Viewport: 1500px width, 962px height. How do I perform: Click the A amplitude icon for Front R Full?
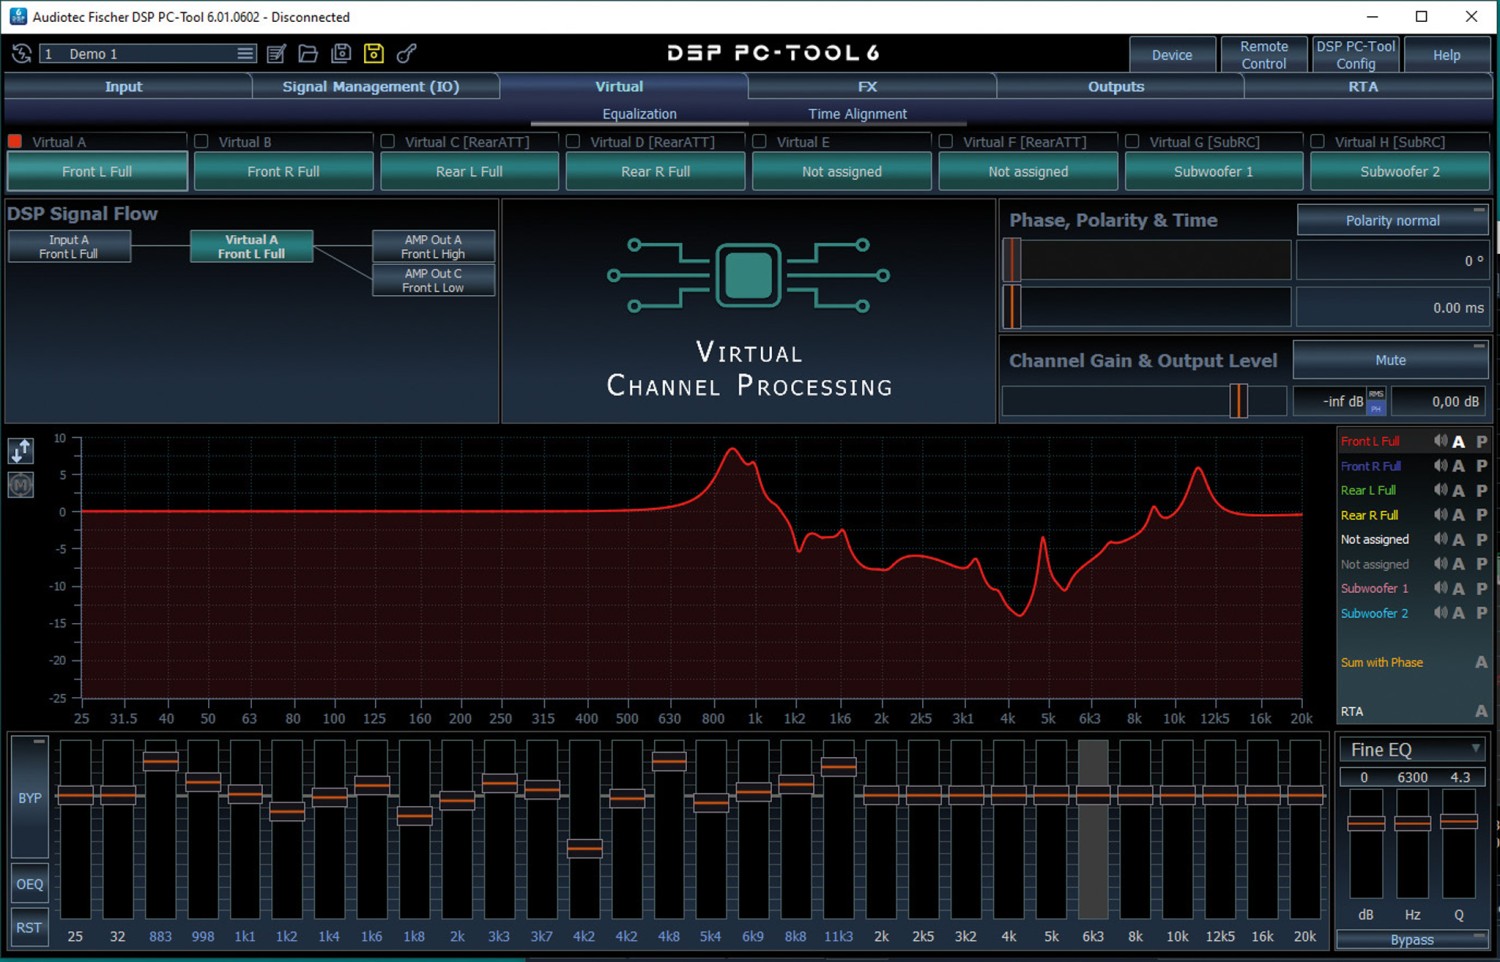click(1459, 466)
